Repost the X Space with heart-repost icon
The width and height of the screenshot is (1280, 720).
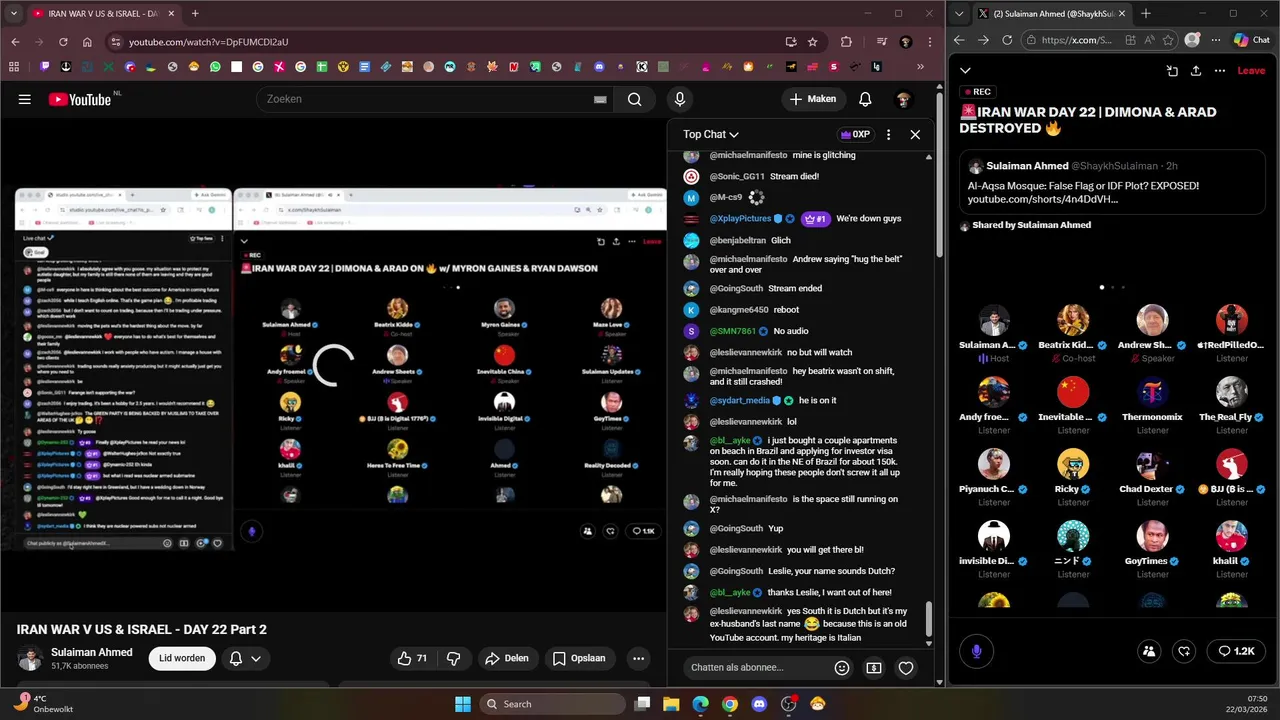1184,651
